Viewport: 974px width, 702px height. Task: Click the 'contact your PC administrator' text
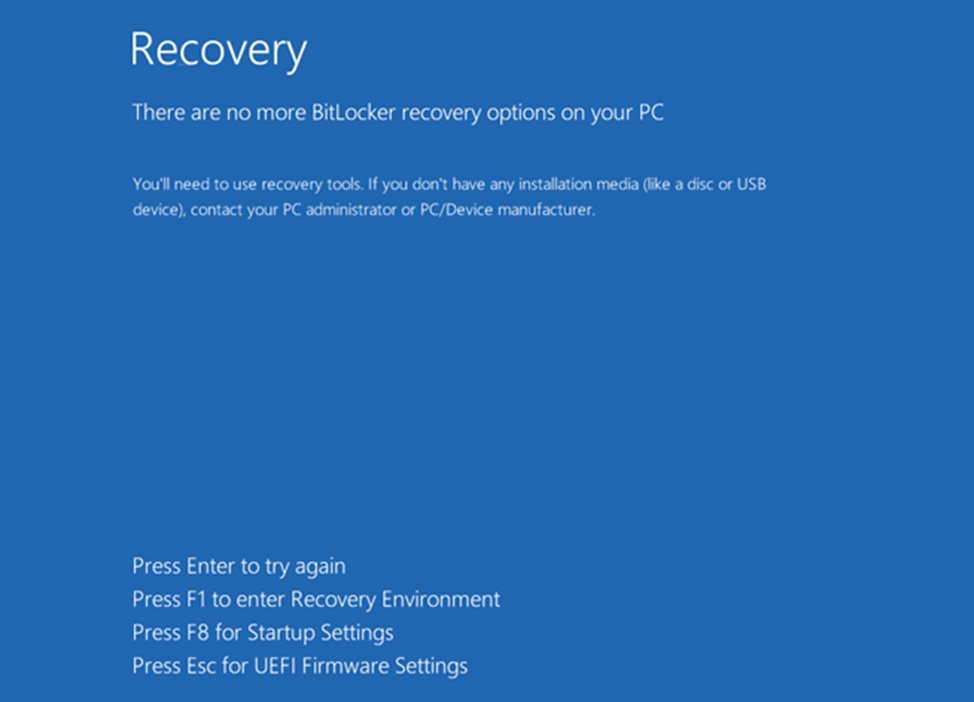(x=293, y=210)
